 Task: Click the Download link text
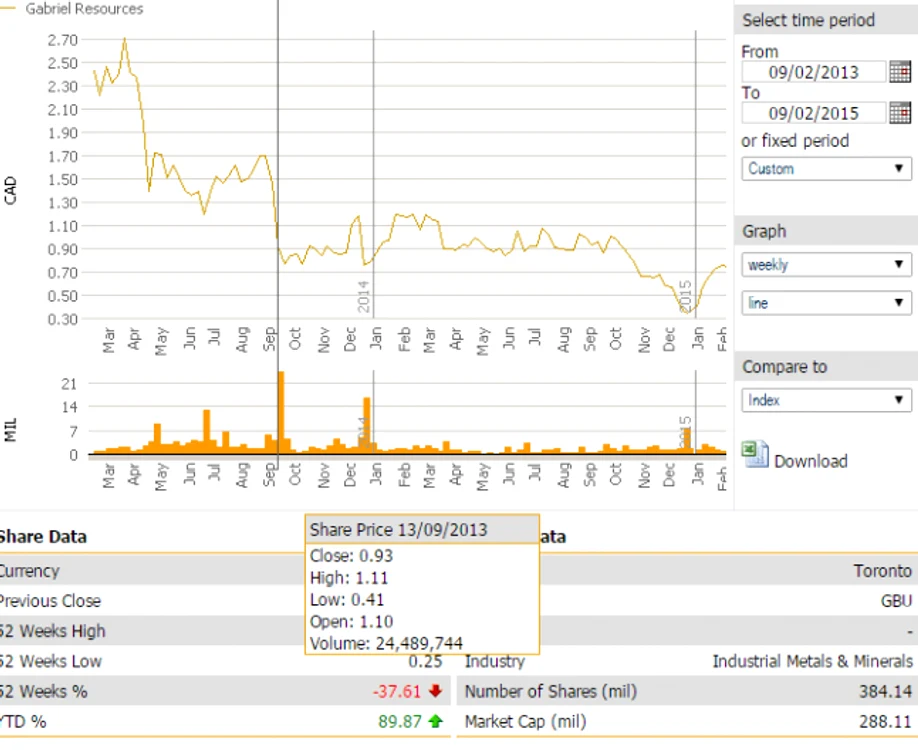pyautogui.click(x=811, y=461)
